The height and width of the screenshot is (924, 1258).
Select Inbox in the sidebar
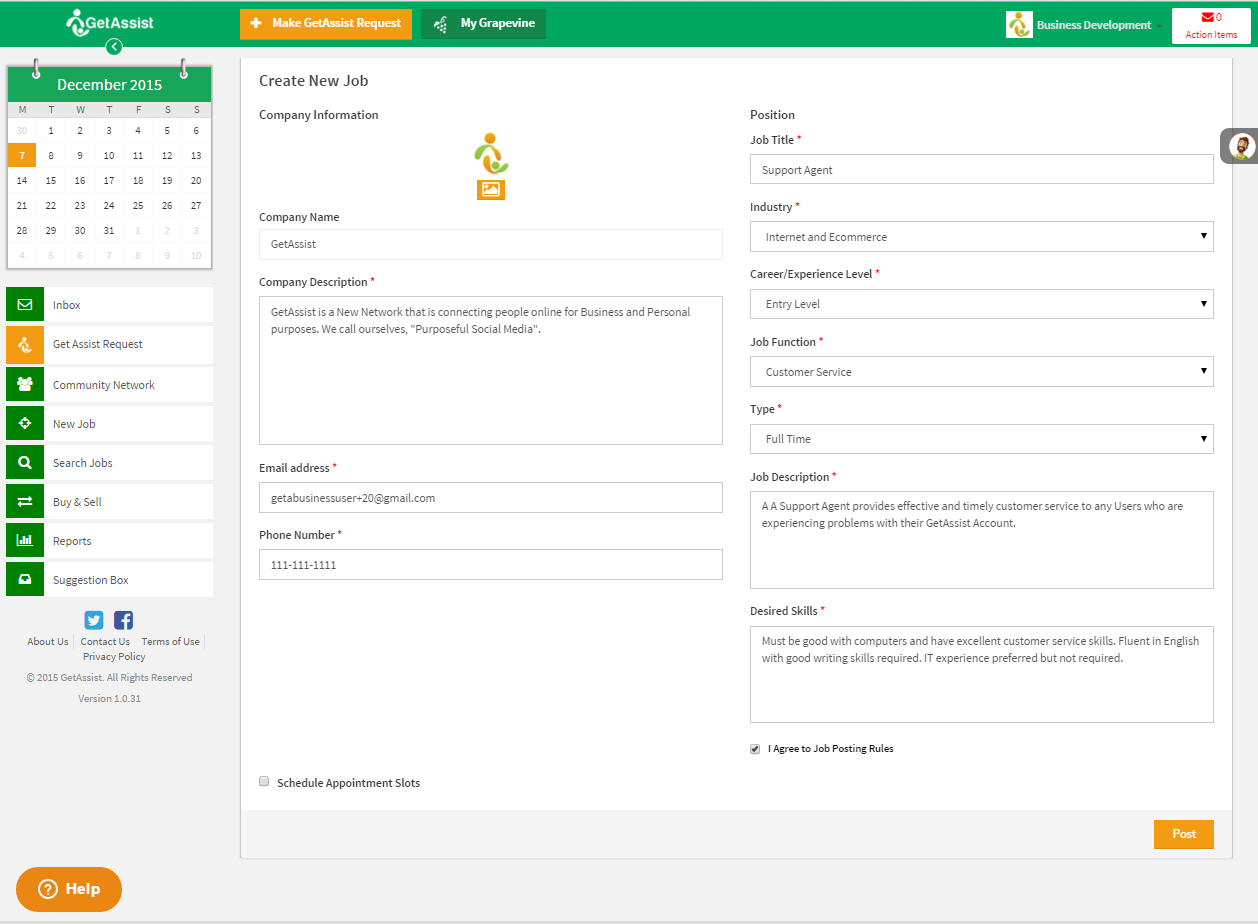[109, 305]
